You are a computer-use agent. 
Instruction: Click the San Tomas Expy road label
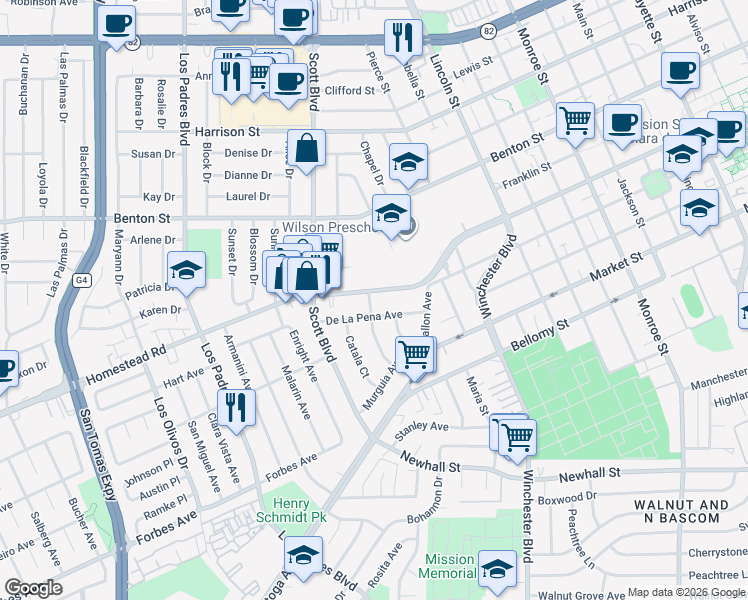coord(98,455)
